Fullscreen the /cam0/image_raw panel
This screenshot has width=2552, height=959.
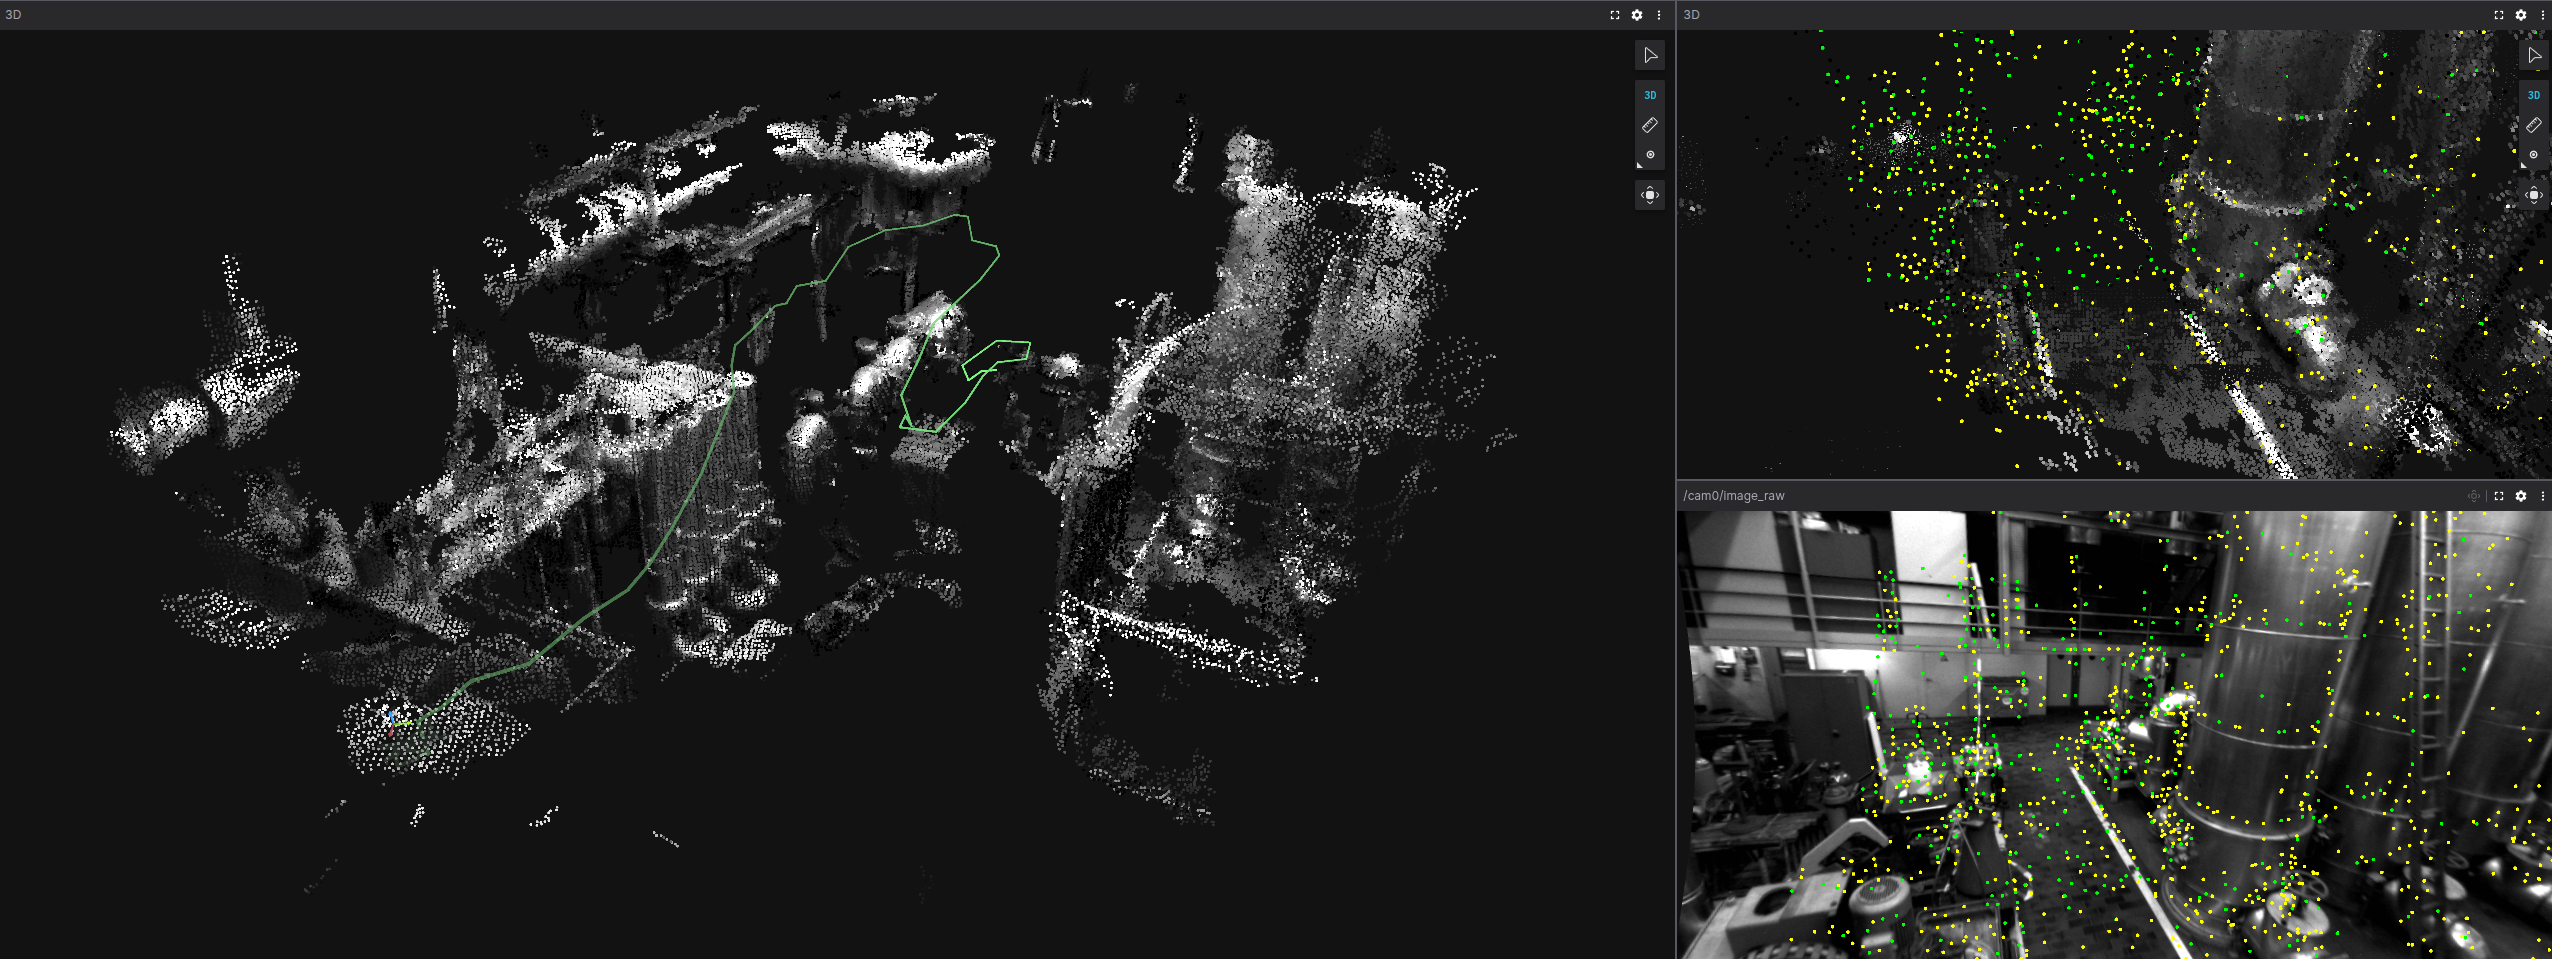[x=2499, y=496]
